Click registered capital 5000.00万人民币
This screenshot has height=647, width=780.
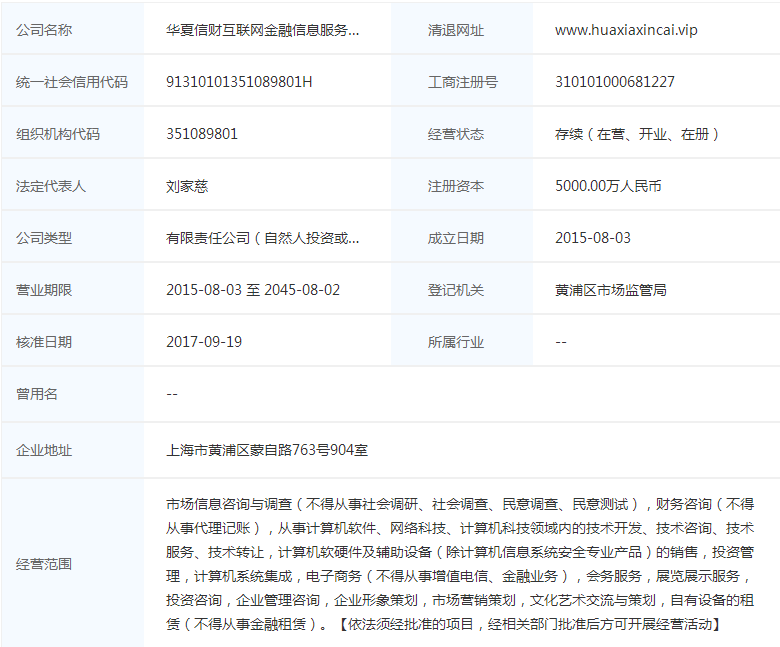click(x=608, y=186)
